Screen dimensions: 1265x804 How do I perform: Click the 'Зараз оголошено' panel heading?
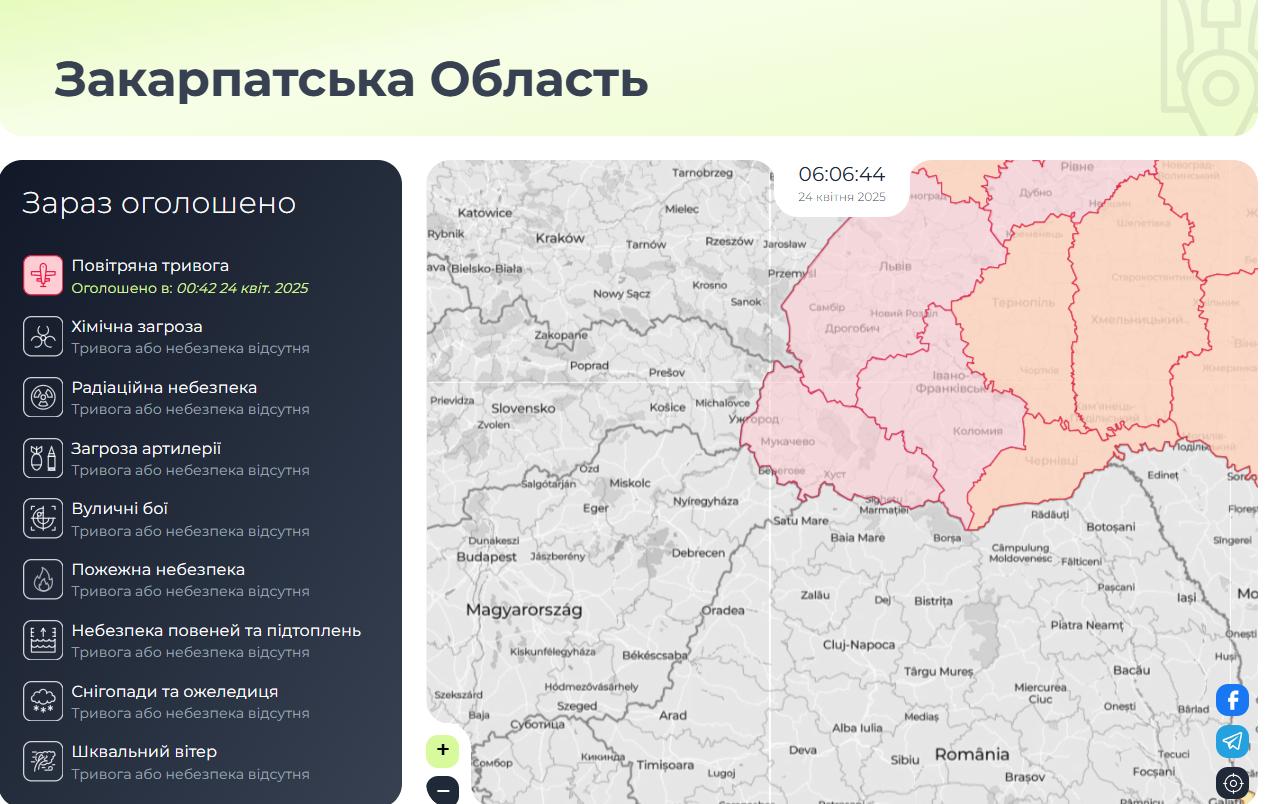[x=159, y=204]
